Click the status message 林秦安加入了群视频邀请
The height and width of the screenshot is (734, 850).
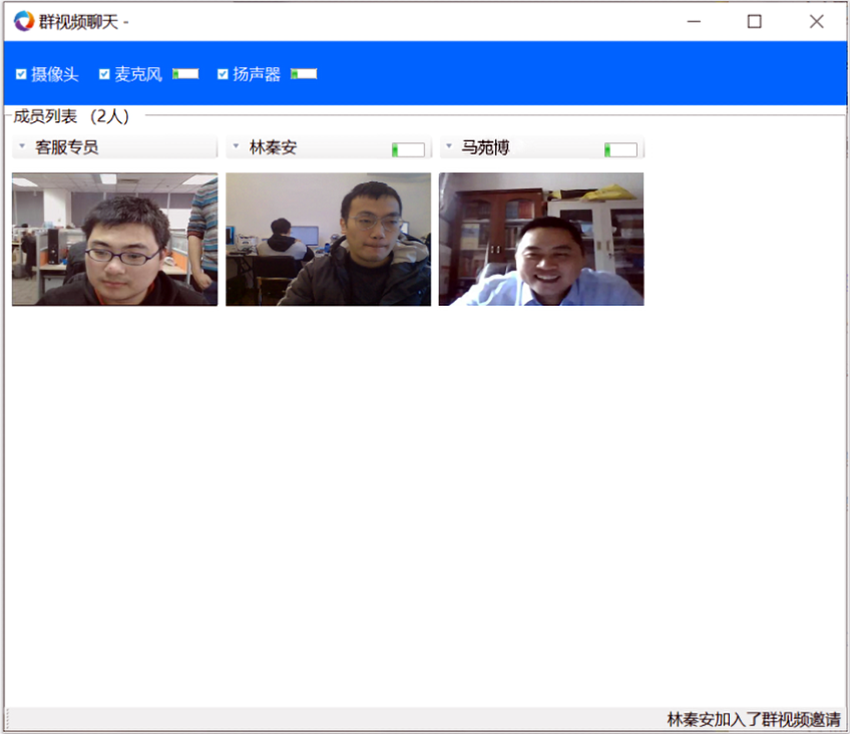[x=754, y=719]
